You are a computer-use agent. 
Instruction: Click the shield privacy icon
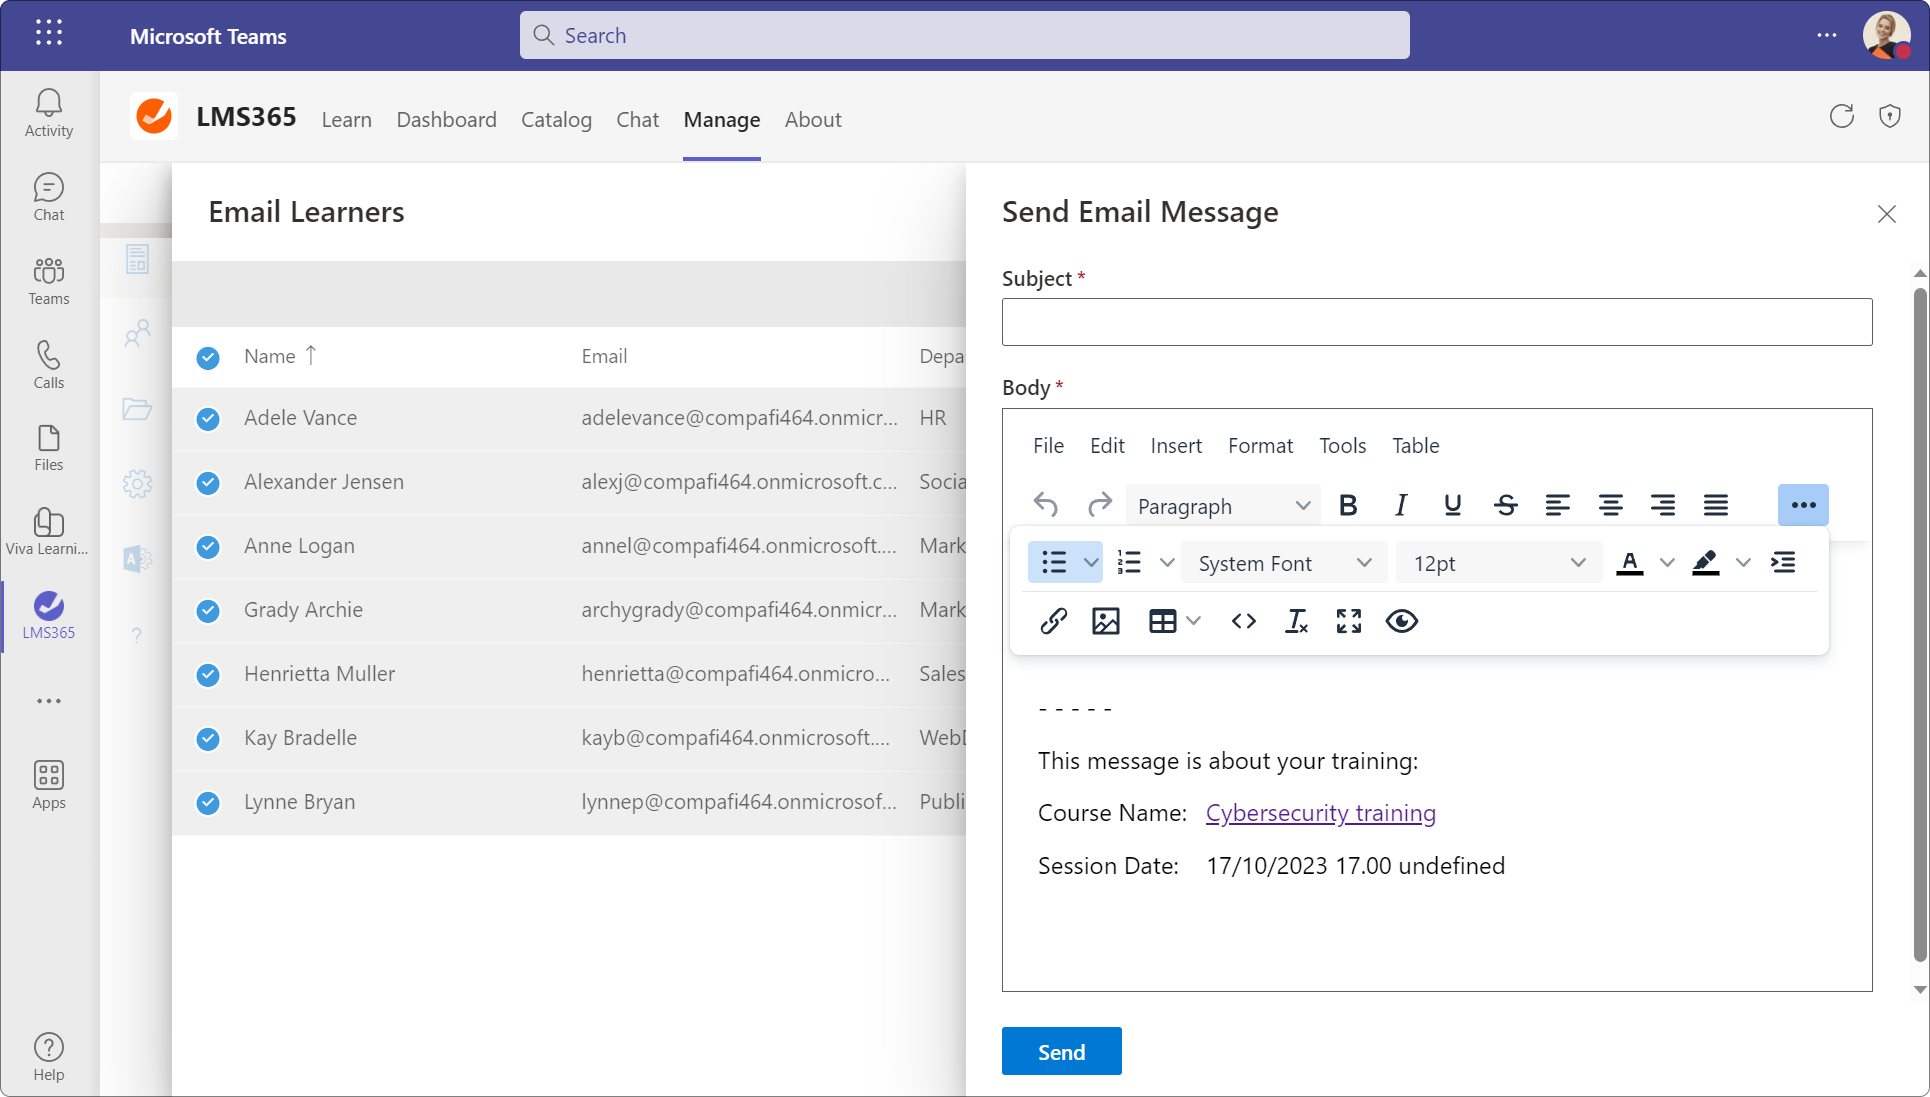pos(1890,117)
